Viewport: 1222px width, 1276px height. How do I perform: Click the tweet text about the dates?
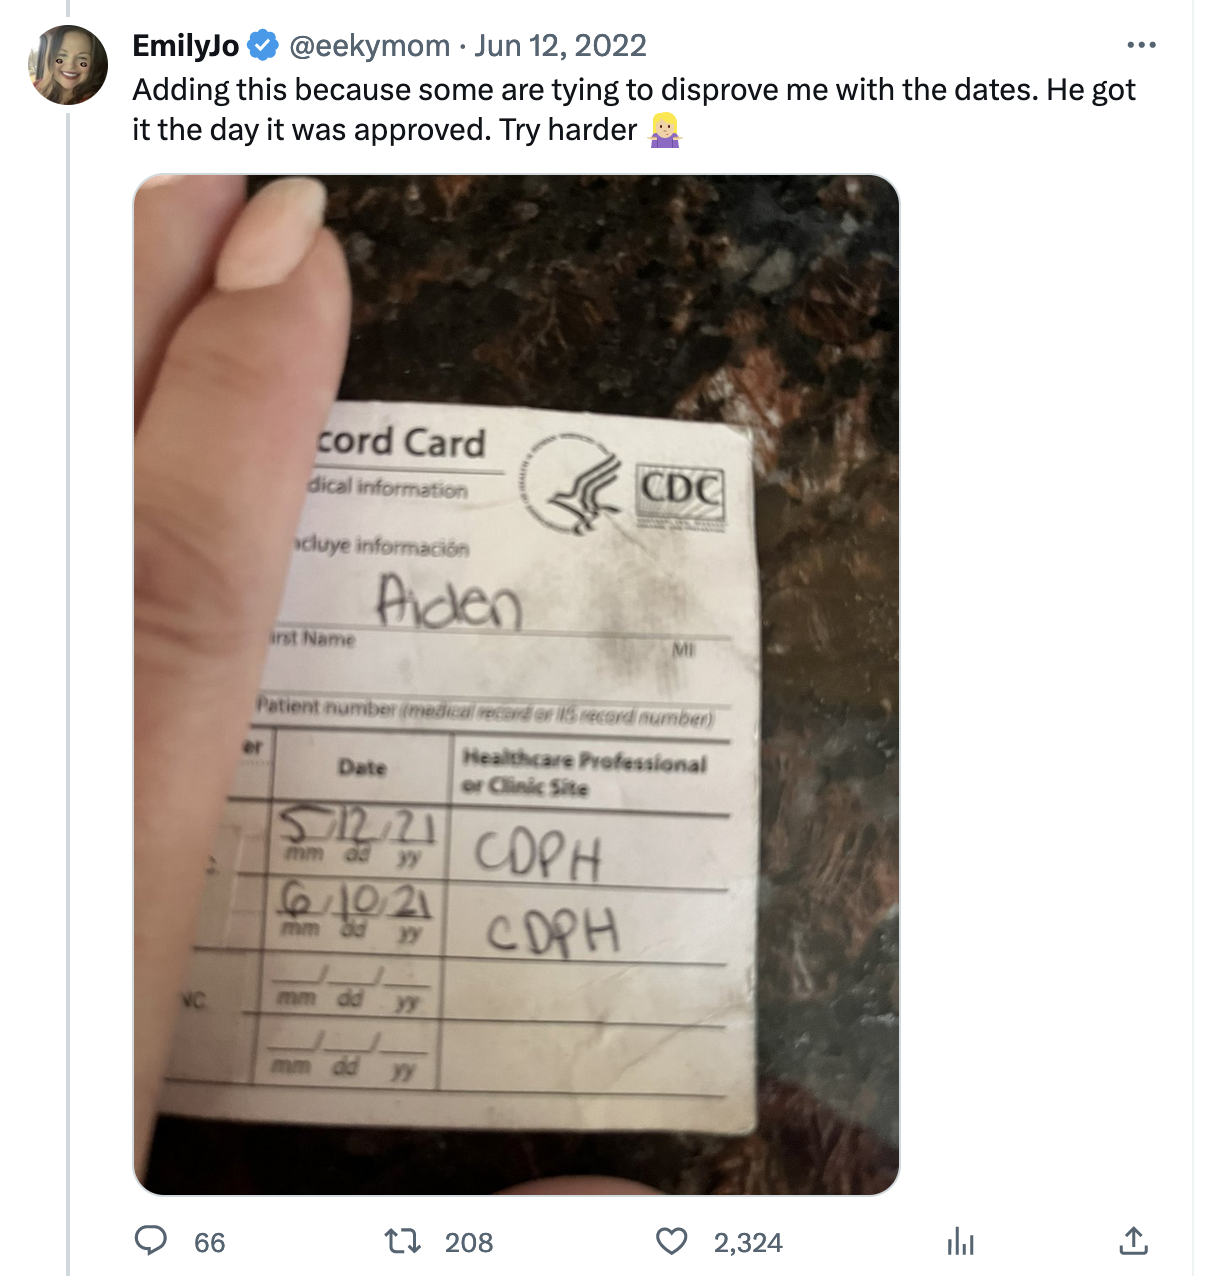633,90
